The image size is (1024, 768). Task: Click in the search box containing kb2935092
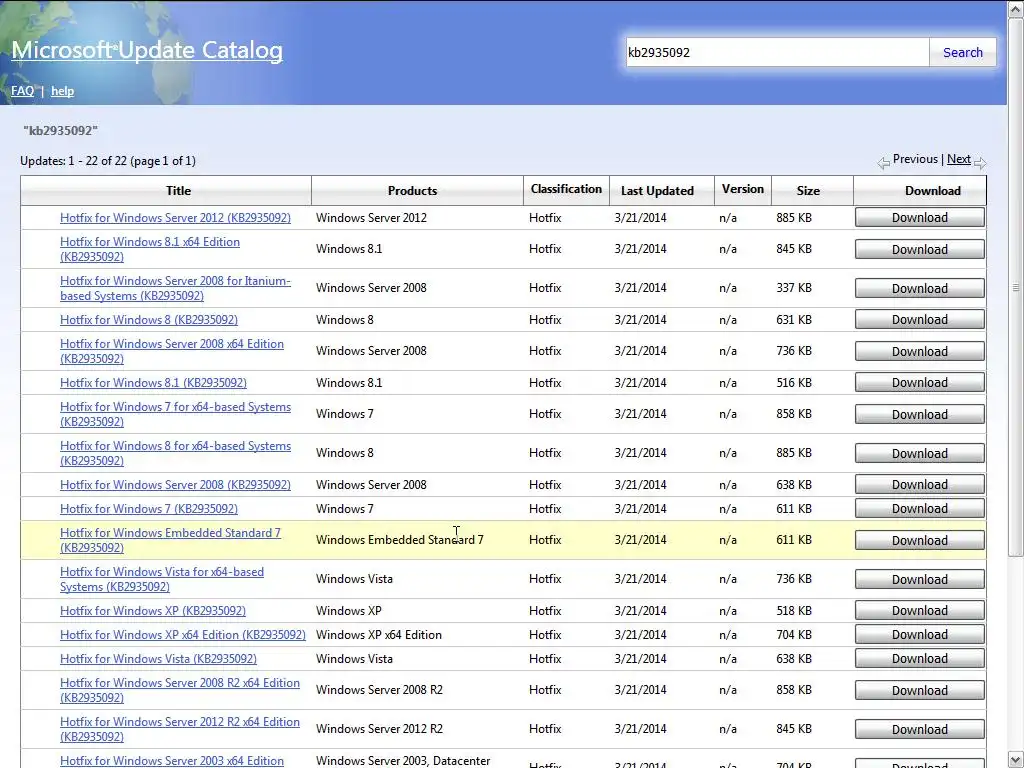click(x=777, y=52)
